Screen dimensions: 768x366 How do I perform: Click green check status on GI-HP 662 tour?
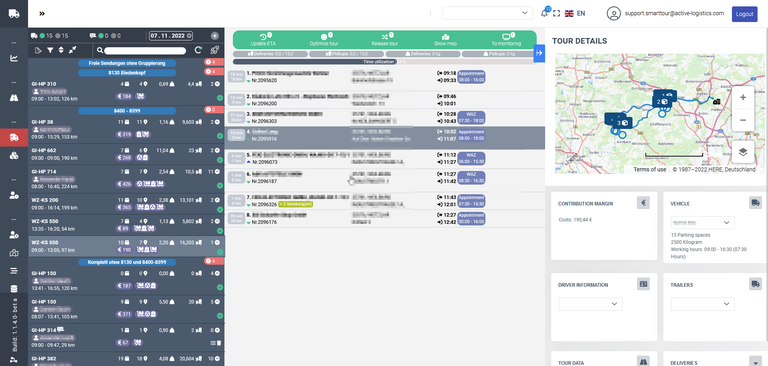(x=220, y=160)
